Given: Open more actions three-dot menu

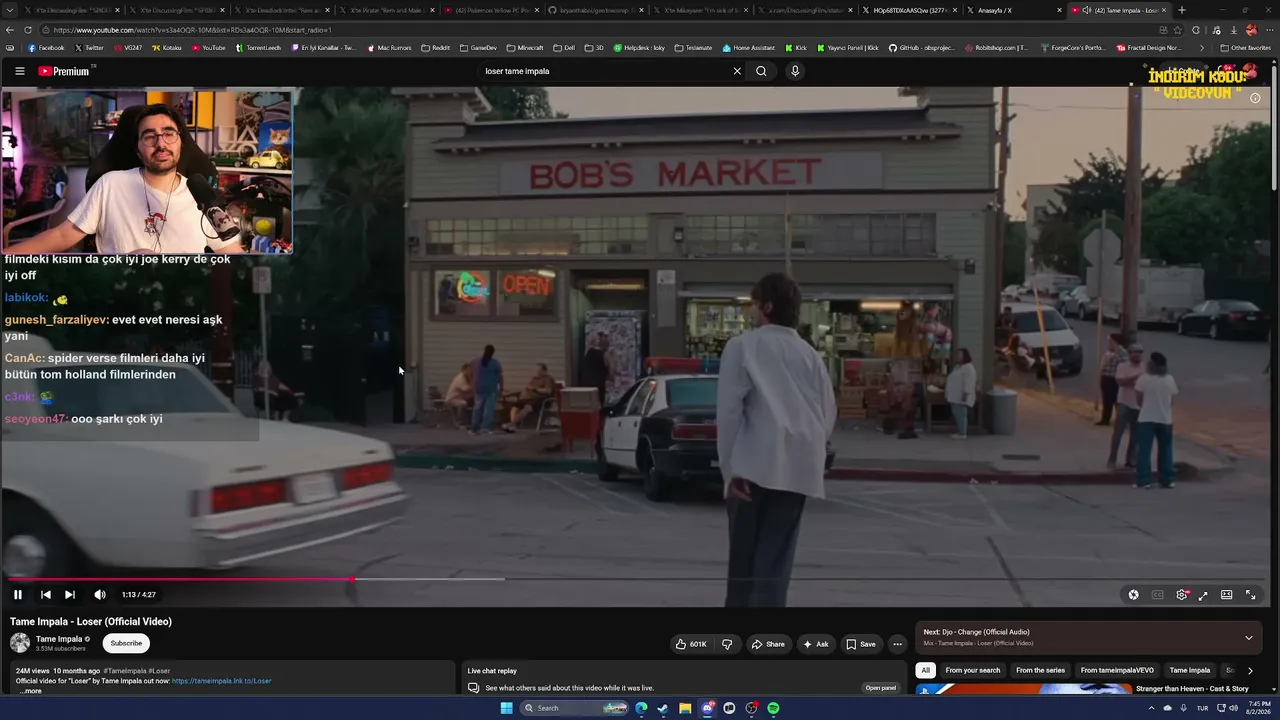Looking at the screenshot, I should 897,644.
